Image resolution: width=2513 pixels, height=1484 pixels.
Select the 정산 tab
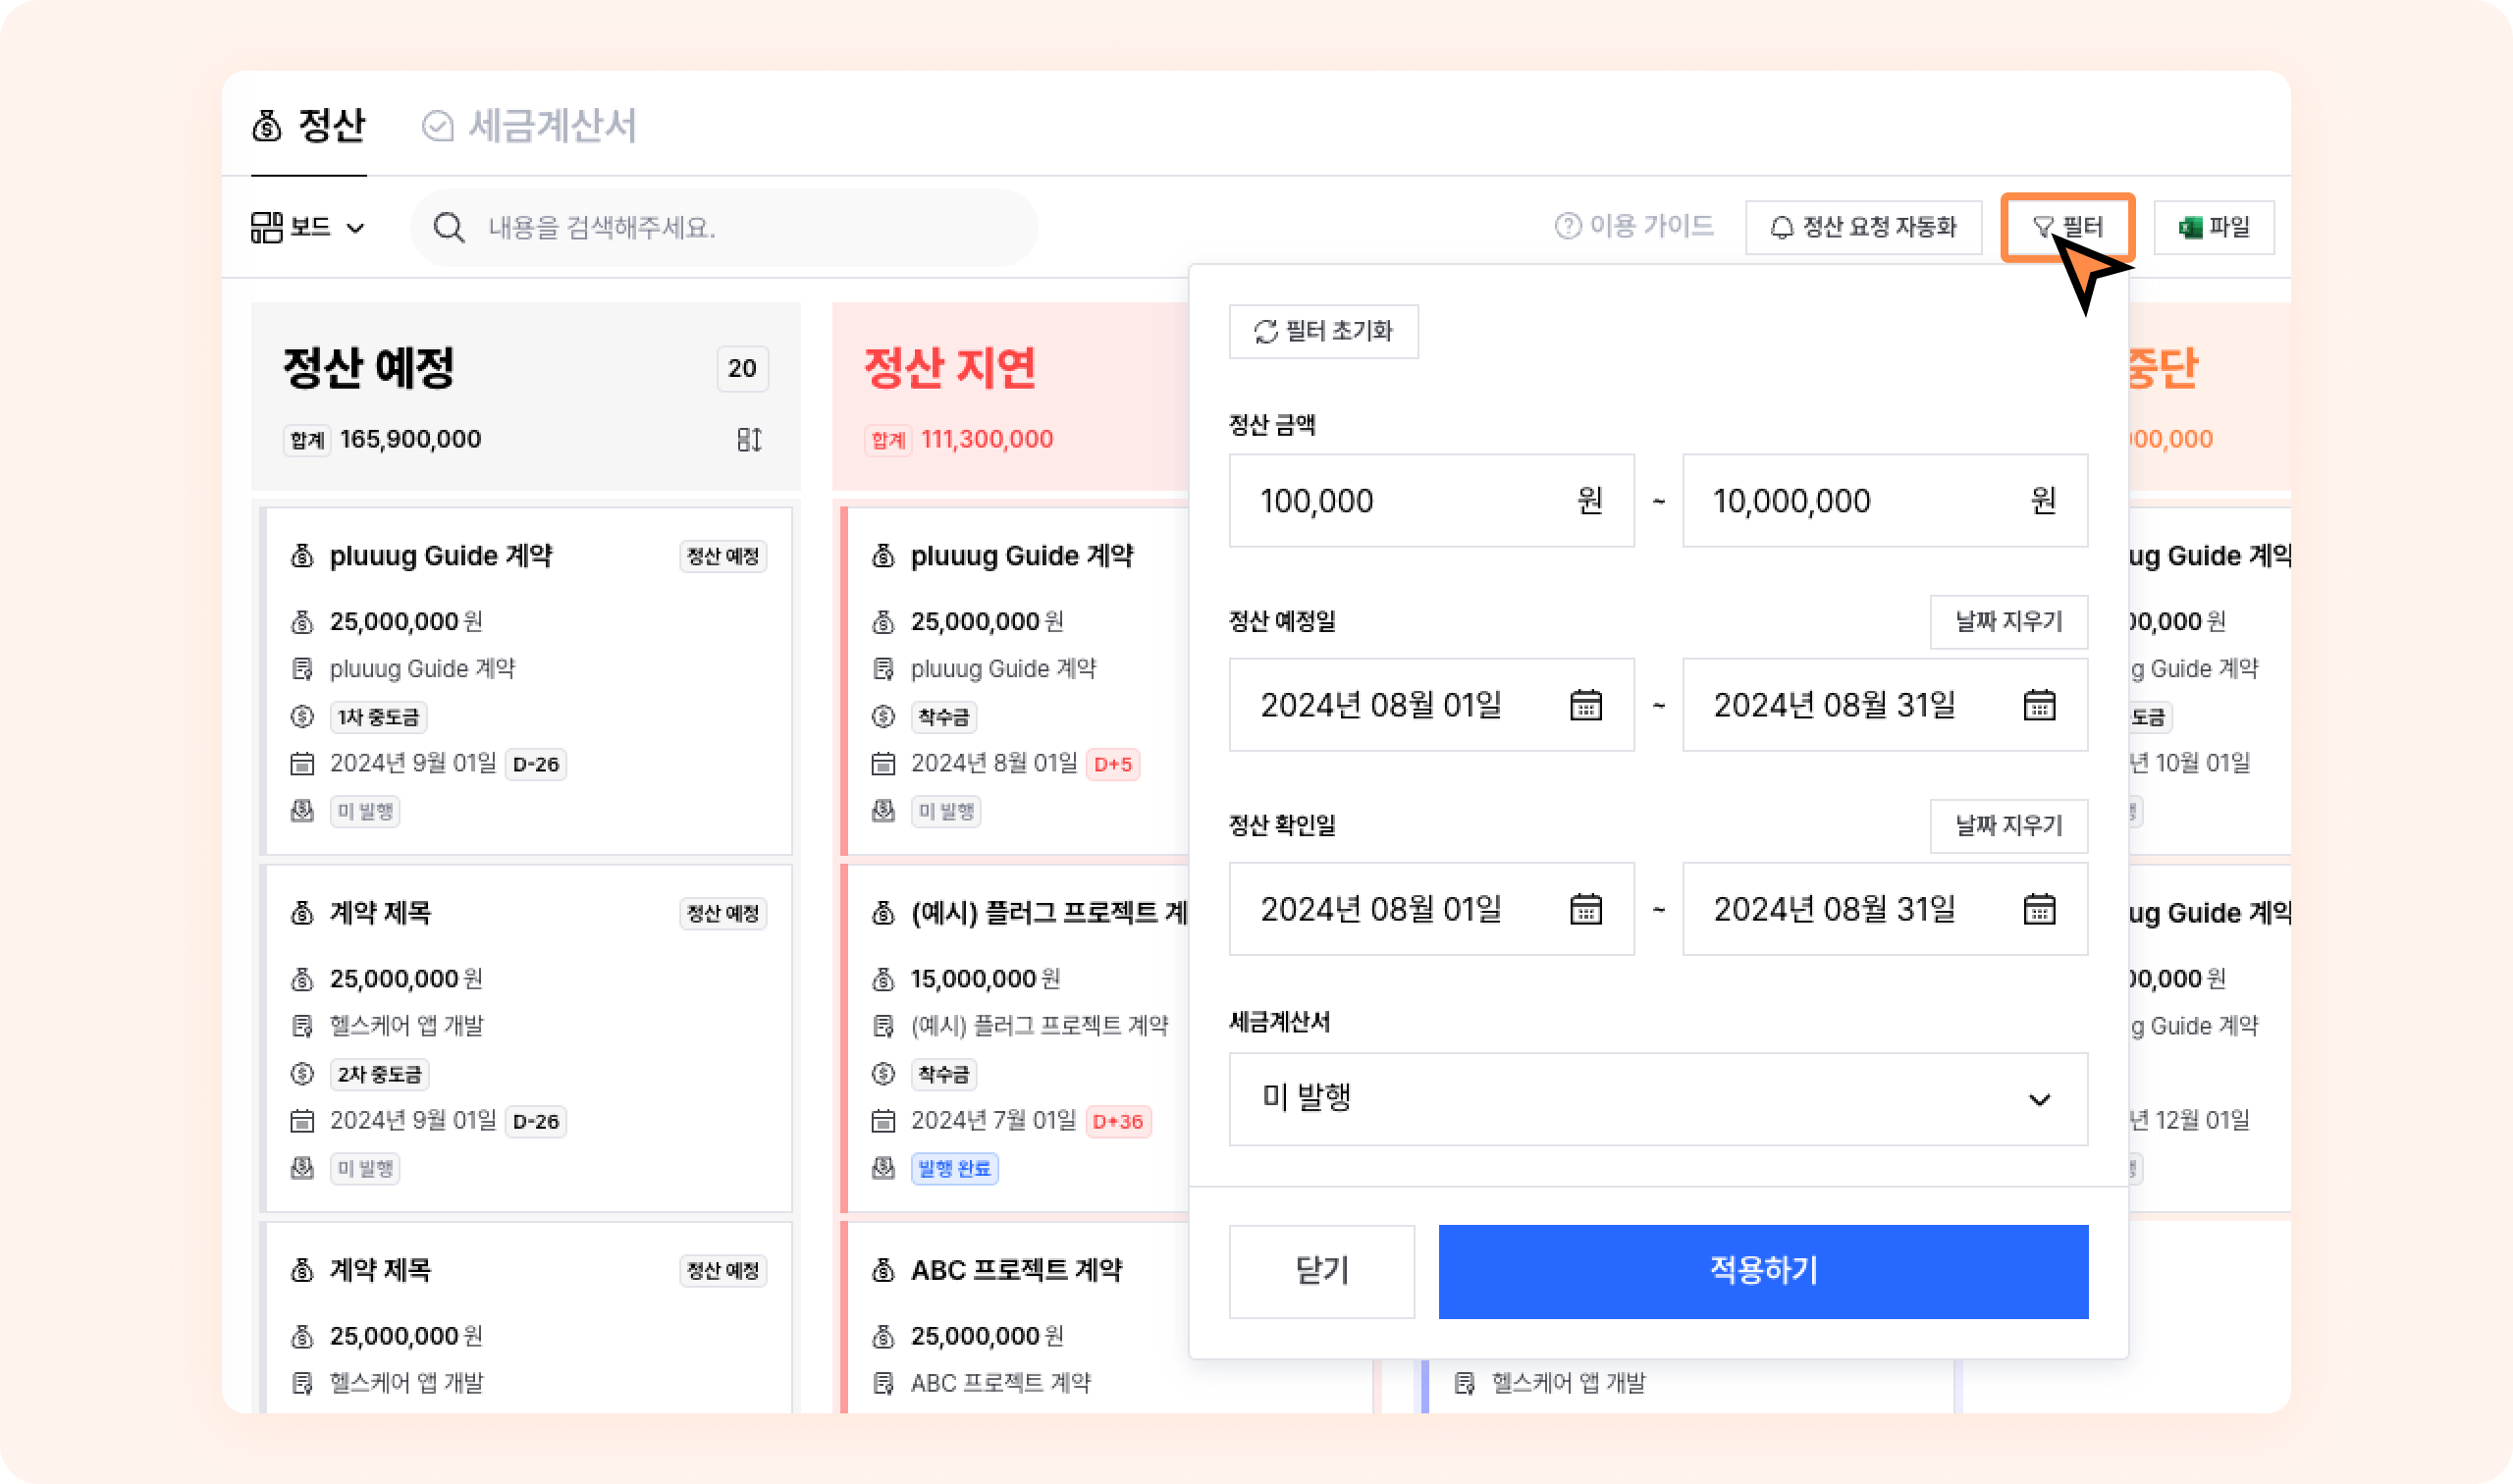(309, 126)
